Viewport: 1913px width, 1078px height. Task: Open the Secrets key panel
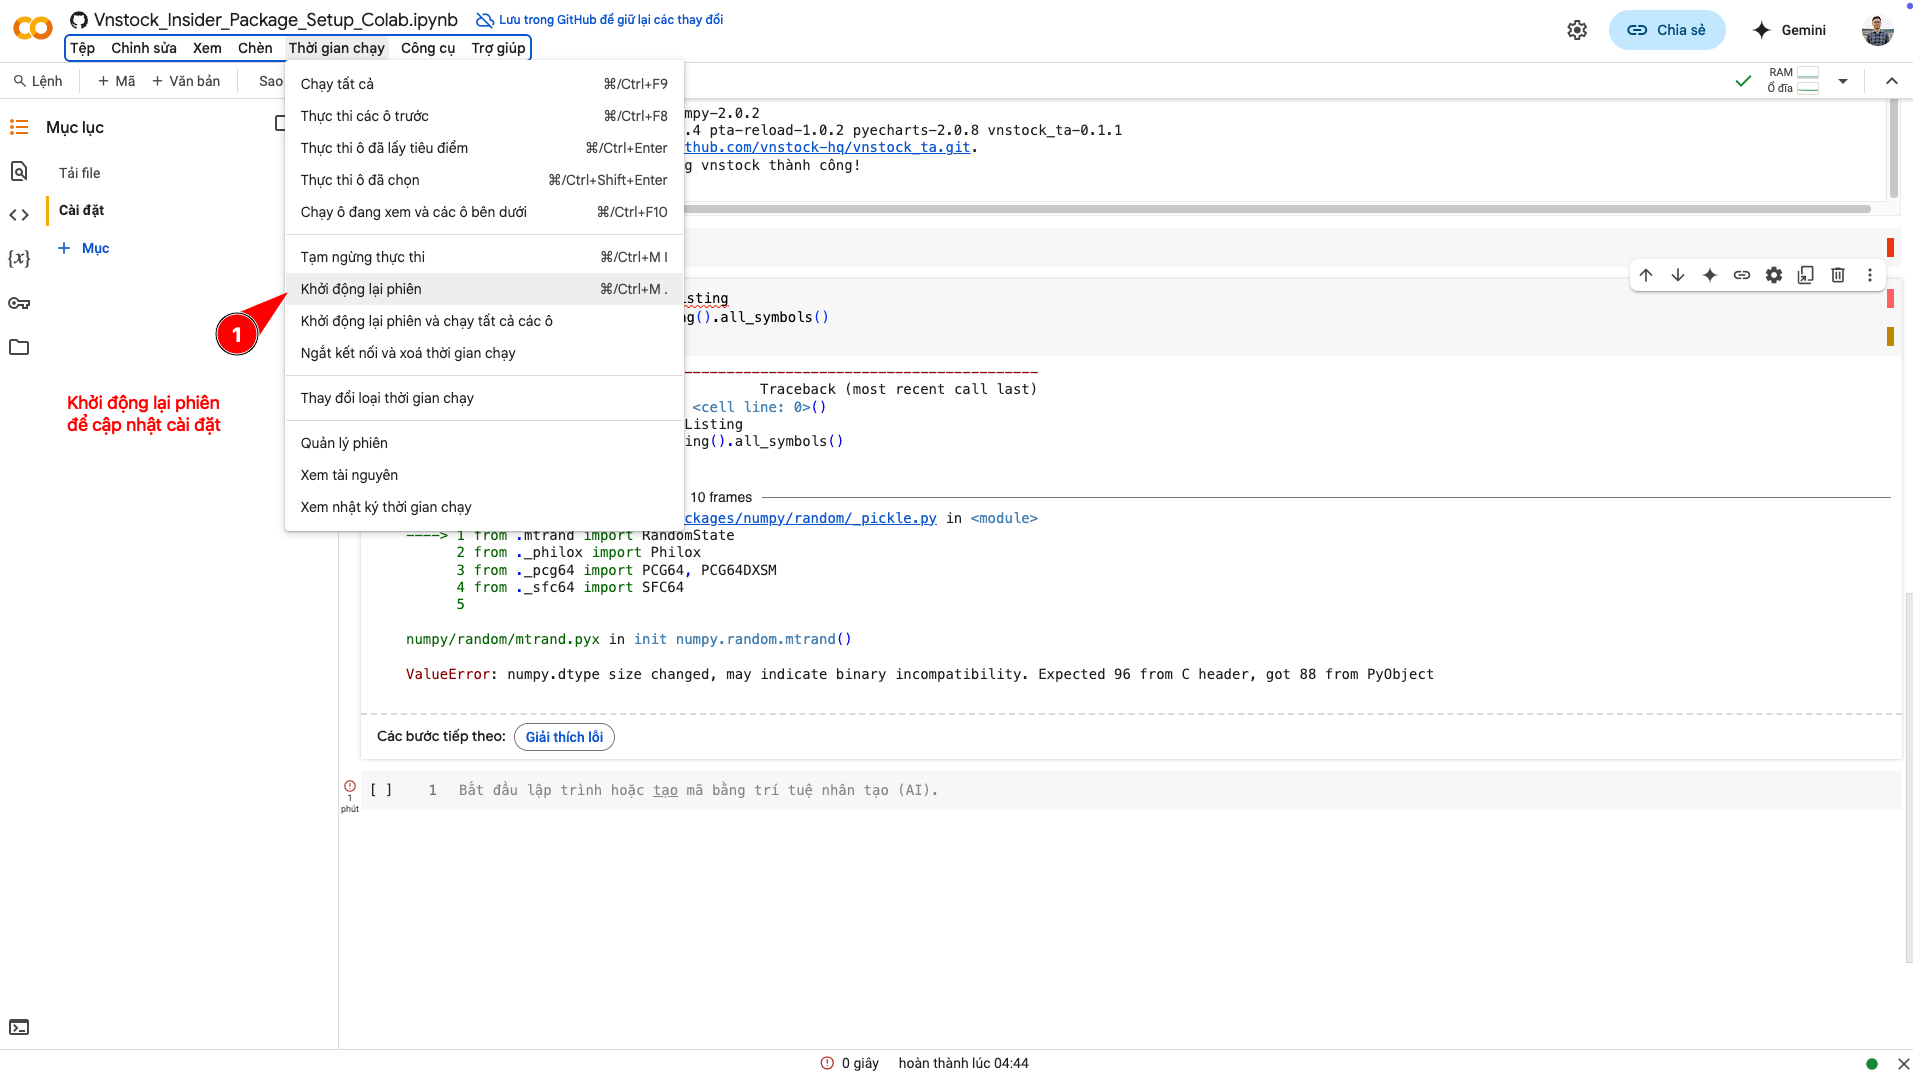pyautogui.click(x=19, y=303)
